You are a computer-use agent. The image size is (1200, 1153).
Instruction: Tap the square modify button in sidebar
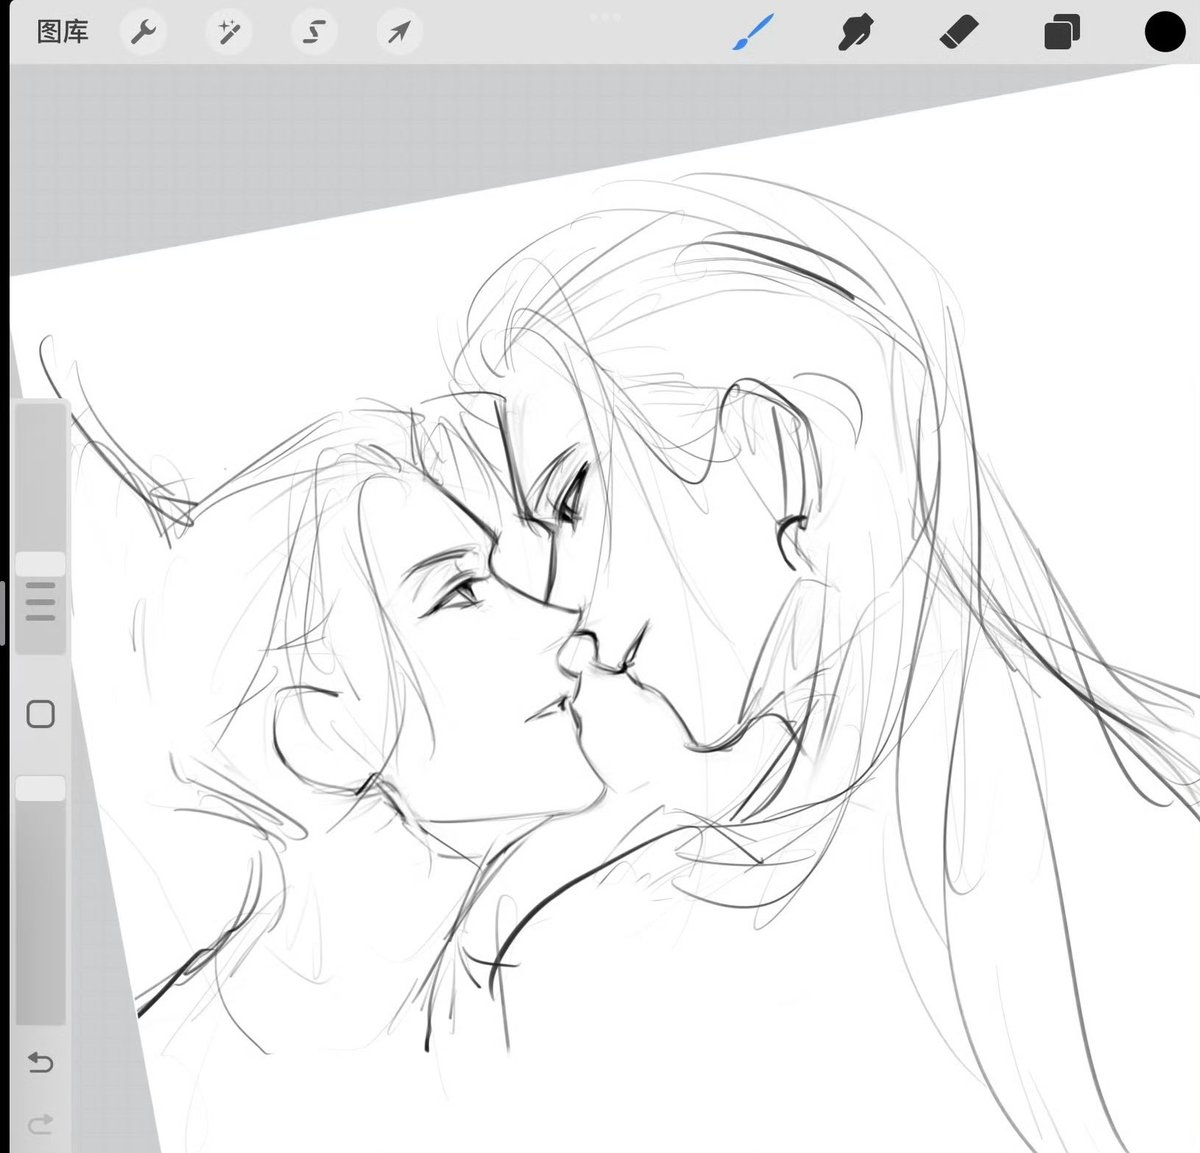tap(40, 714)
